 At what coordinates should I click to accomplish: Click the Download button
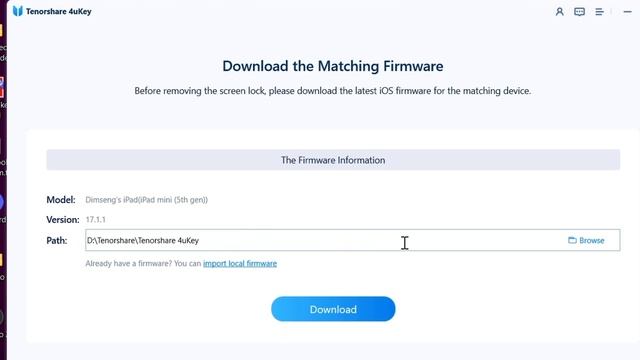[x=333, y=309]
